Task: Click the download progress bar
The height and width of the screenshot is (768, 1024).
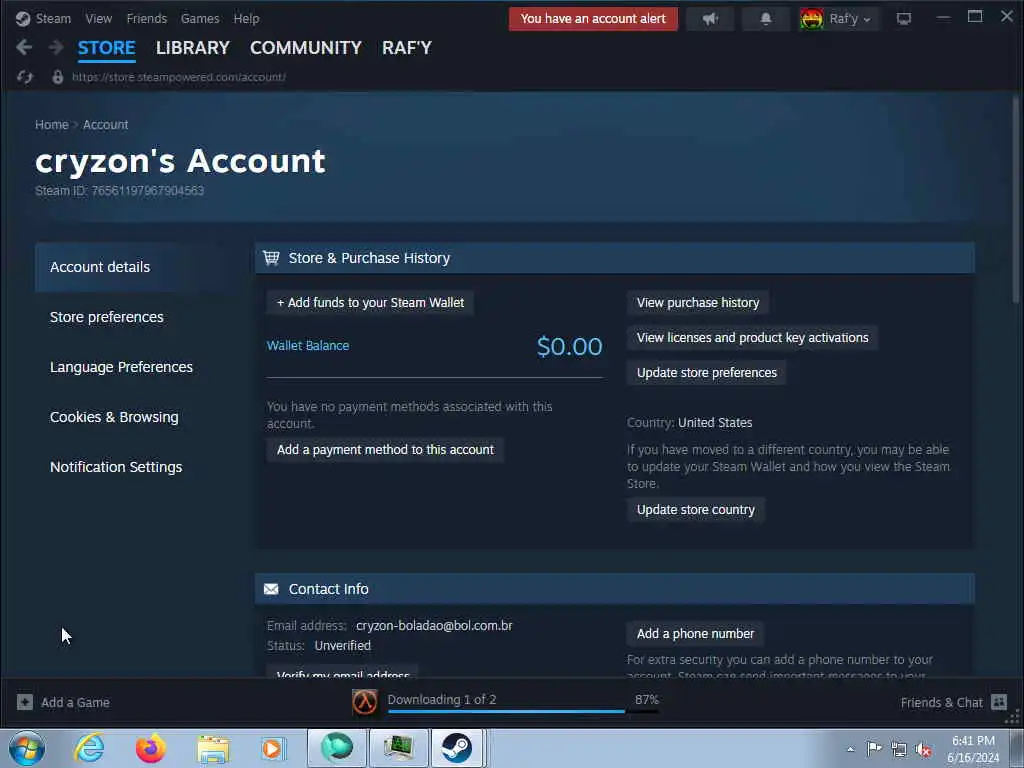Action: [522, 712]
